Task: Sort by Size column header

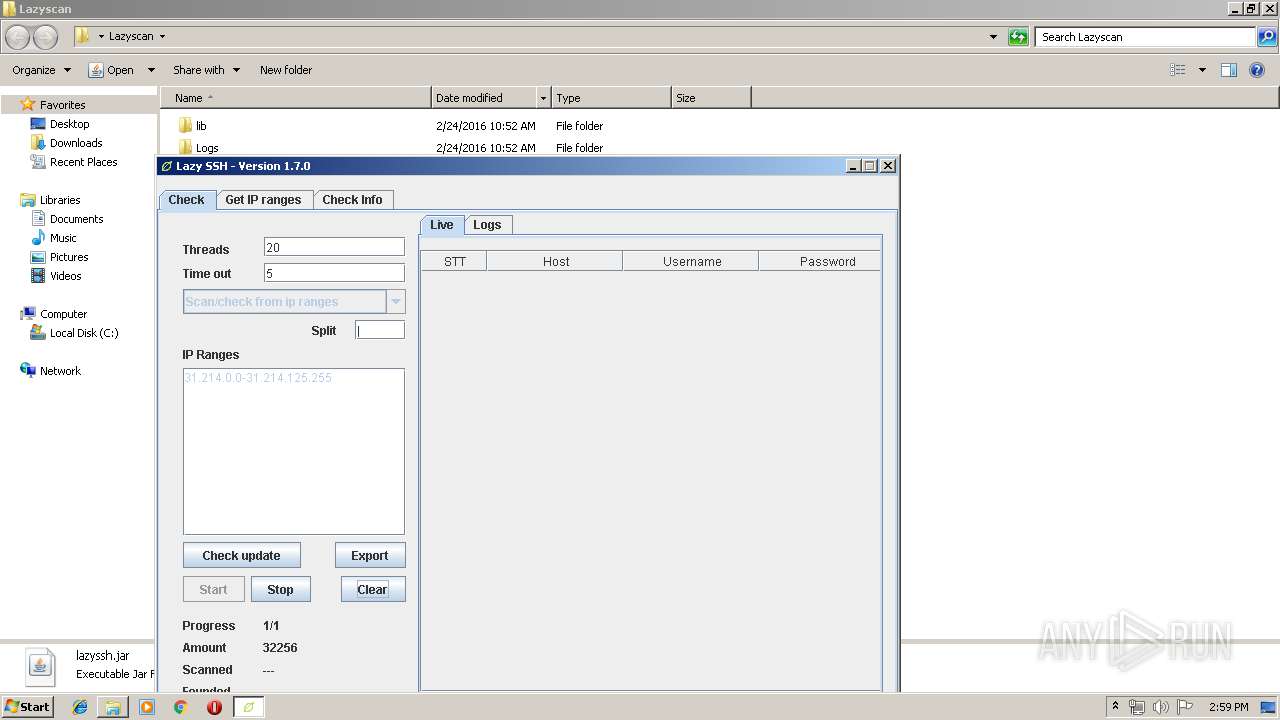Action: point(711,98)
